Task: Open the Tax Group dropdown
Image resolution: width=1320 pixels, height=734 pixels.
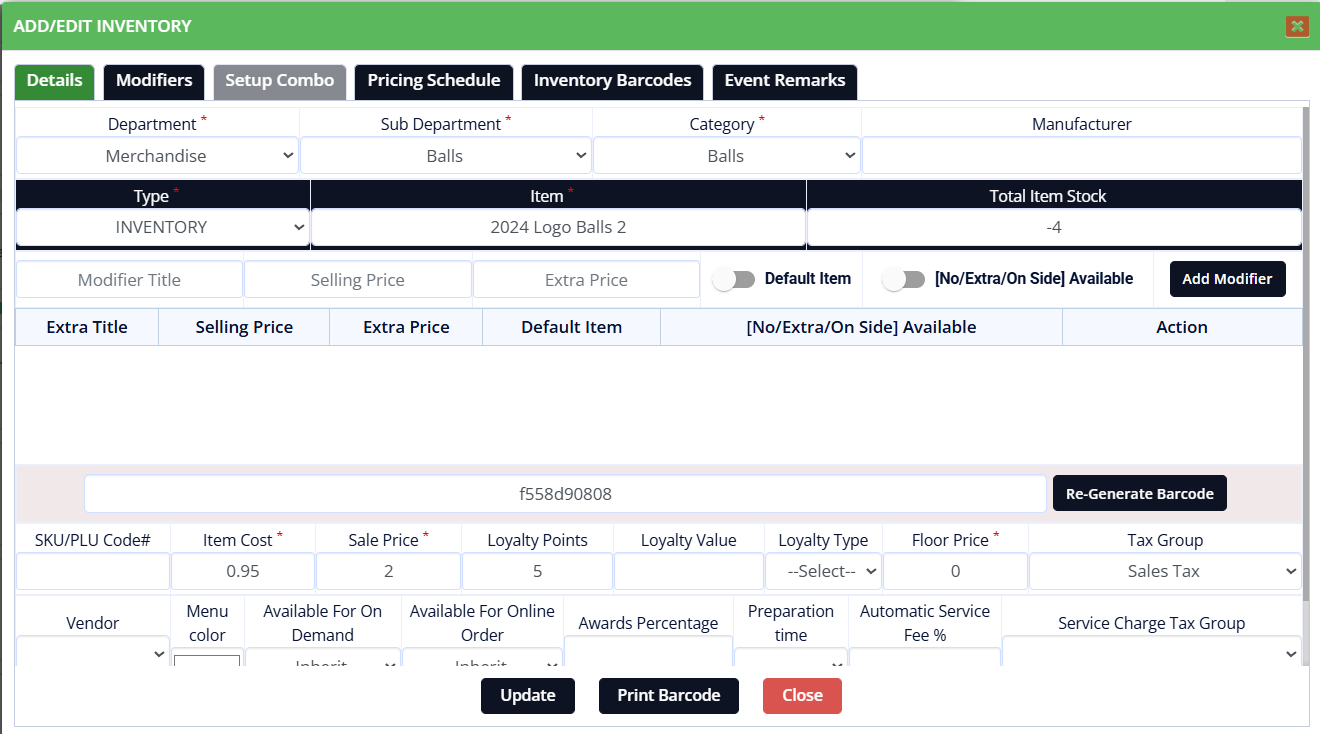Action: (1164, 571)
